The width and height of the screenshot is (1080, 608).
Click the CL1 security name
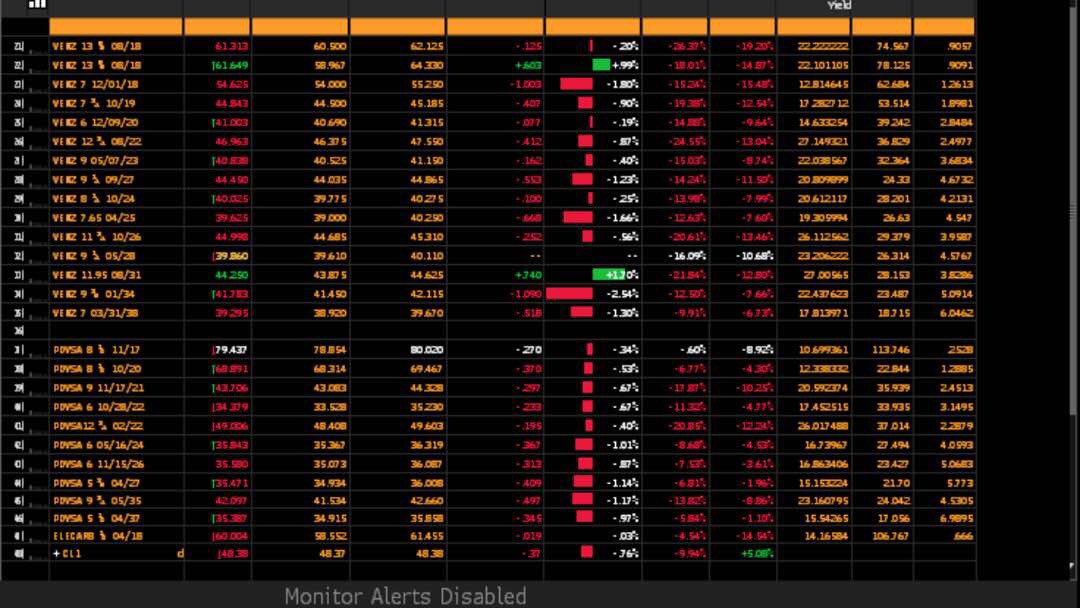click(x=72, y=554)
